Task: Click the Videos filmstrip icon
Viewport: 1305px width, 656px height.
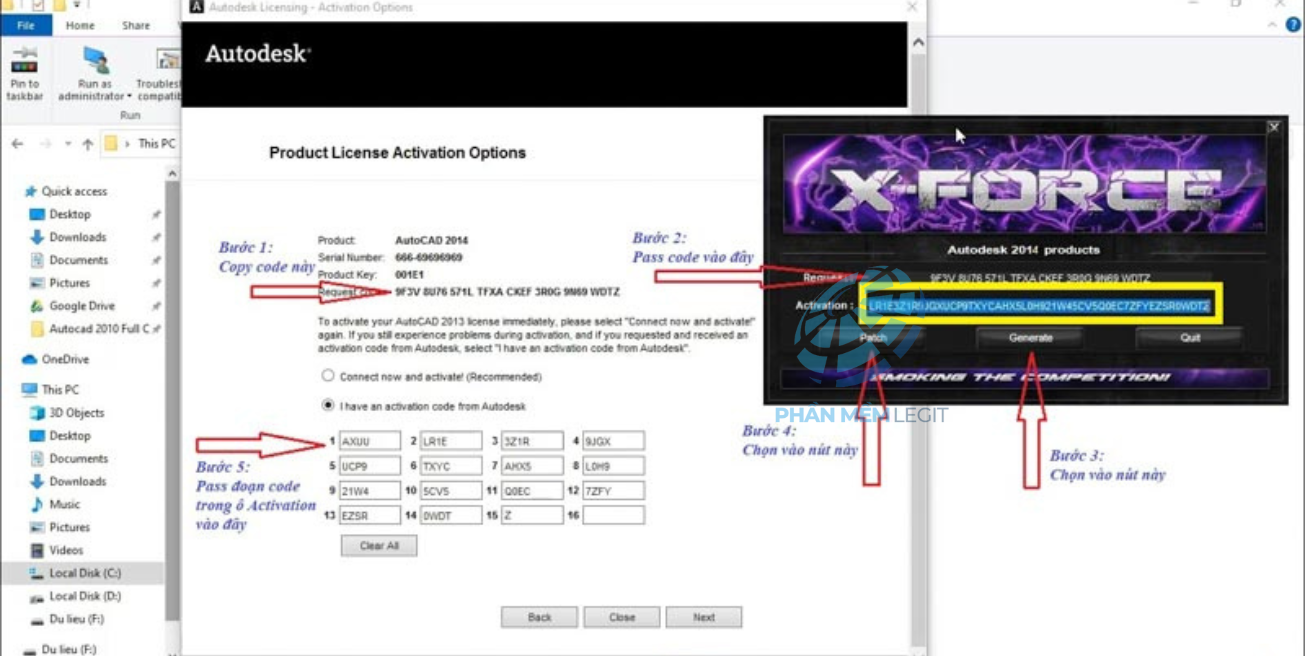Action: point(38,551)
